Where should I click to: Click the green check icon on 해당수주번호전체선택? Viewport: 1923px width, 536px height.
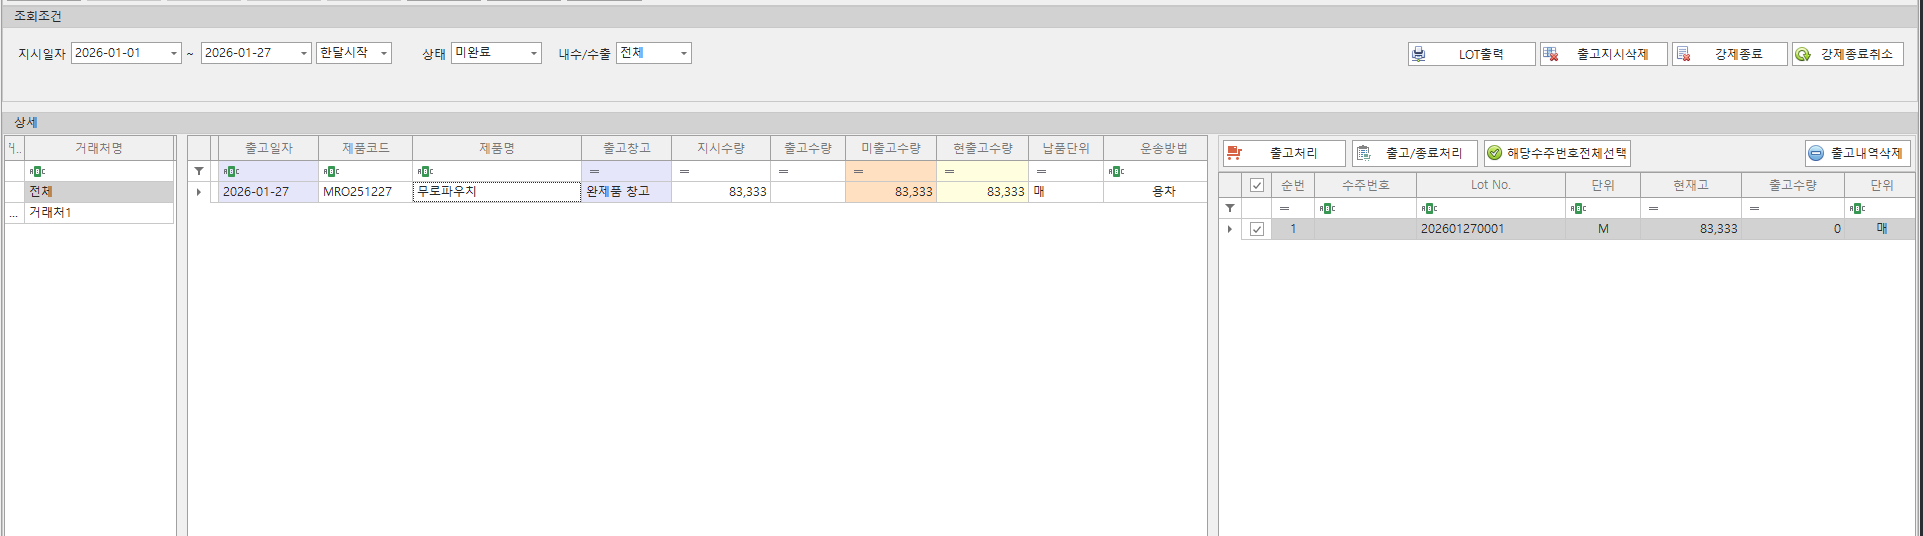[x=1495, y=153]
